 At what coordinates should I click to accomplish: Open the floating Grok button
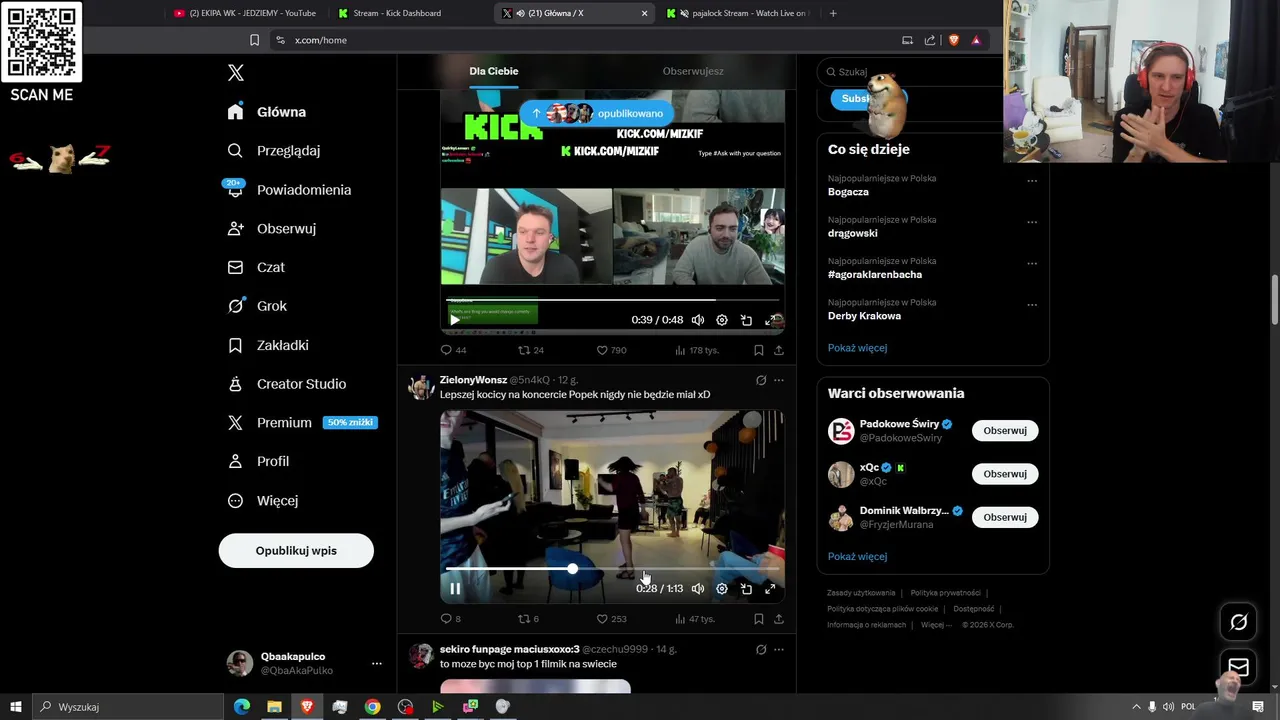coord(1238,622)
